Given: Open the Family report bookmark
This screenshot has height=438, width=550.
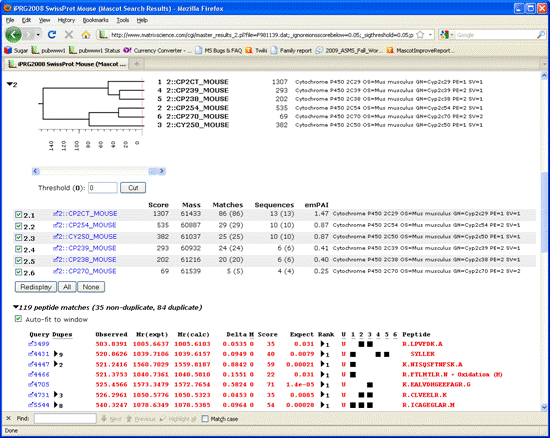Looking at the screenshot, I should point(291,50).
